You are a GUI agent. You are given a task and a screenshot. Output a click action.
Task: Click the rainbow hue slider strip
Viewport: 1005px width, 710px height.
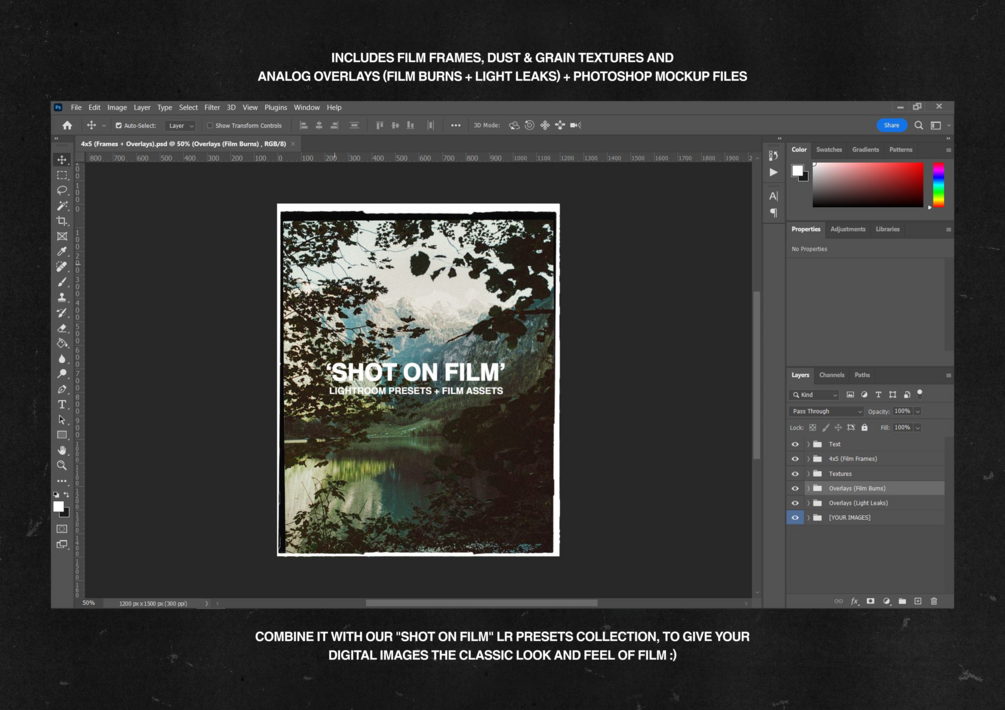click(x=938, y=185)
